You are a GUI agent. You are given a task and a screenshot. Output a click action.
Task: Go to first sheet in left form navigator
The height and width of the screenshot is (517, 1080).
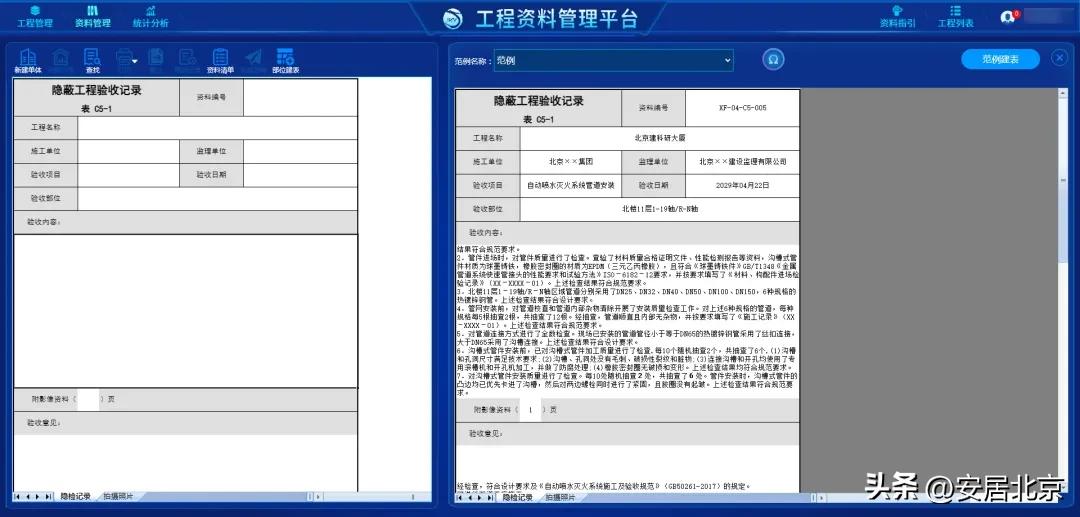pos(18,496)
